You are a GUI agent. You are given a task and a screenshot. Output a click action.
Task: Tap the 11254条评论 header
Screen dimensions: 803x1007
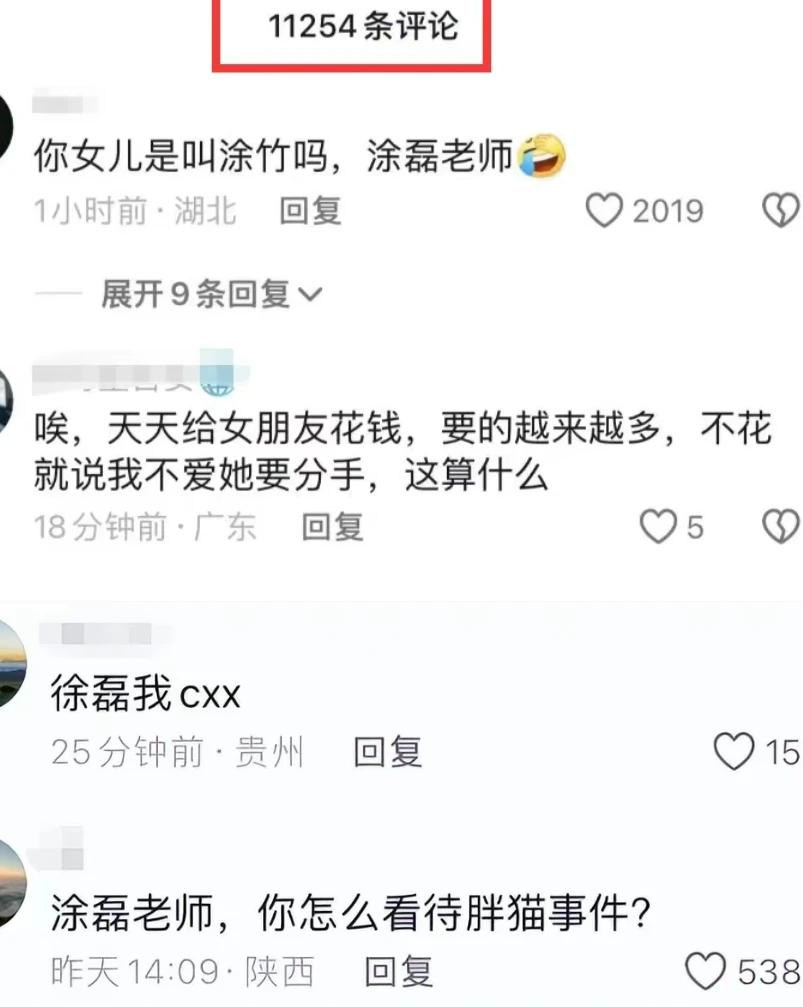click(363, 27)
